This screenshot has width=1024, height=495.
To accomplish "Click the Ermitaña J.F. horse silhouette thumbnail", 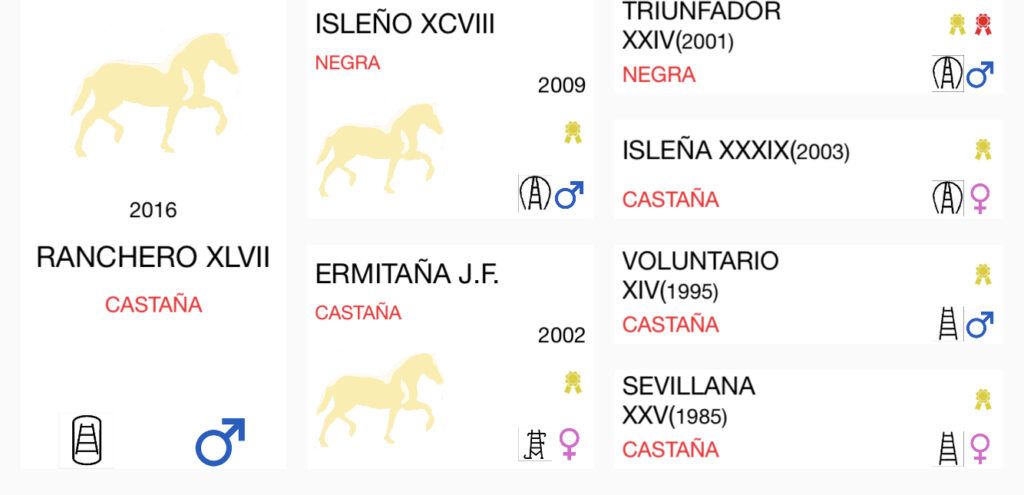I will pos(379,400).
